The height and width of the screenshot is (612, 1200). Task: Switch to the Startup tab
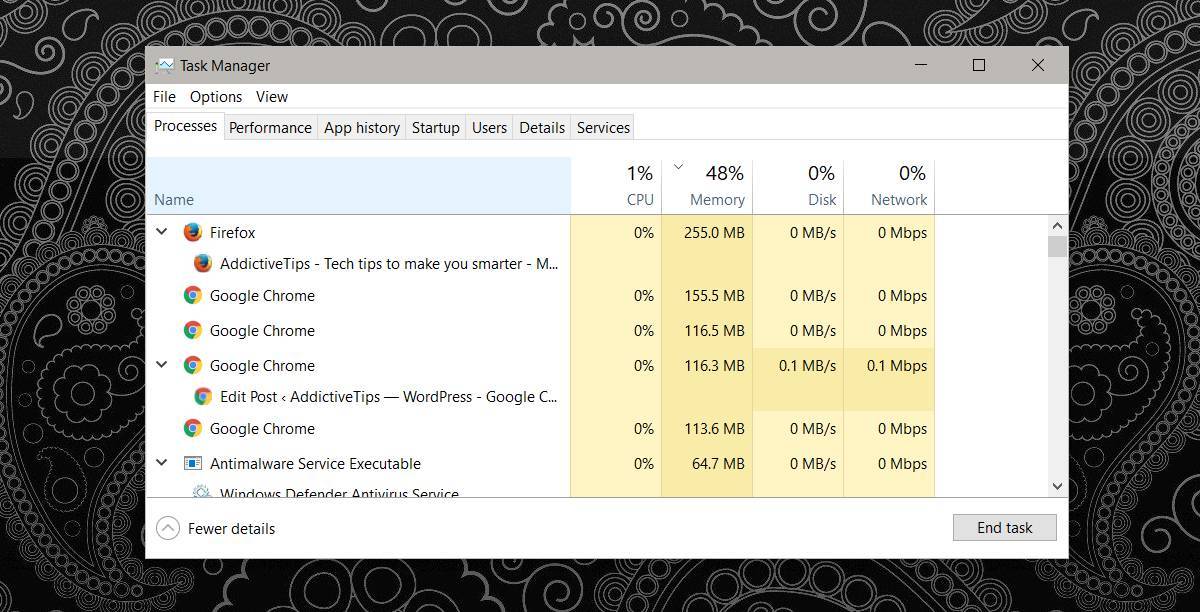[436, 127]
